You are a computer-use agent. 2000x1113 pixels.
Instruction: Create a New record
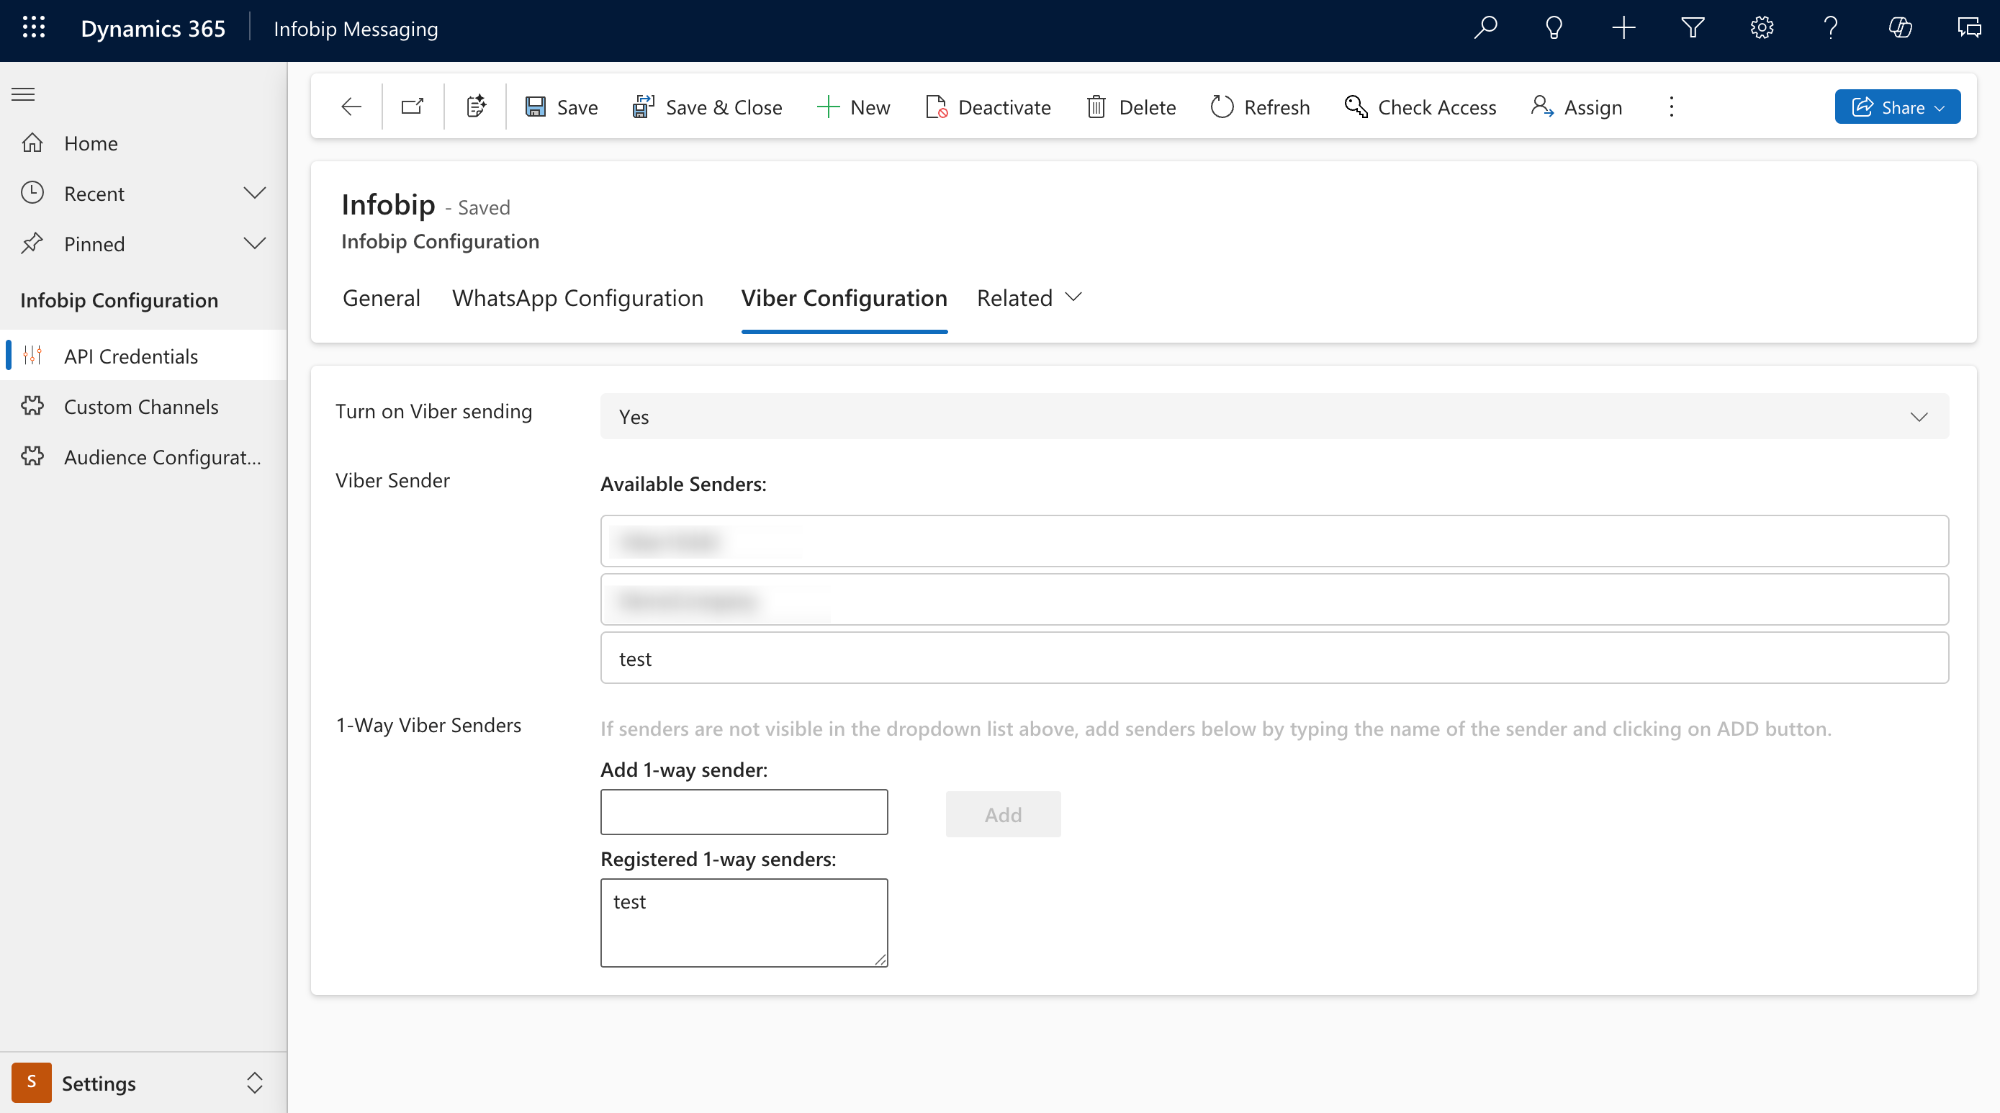coord(853,107)
